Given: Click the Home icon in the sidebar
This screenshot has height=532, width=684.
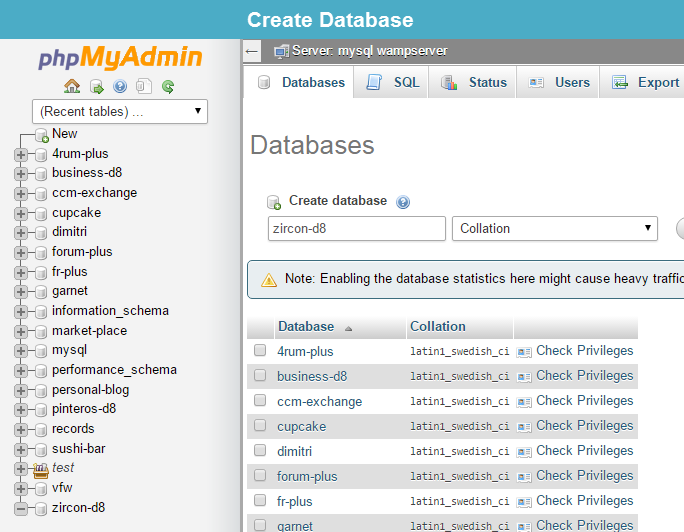Looking at the screenshot, I should (72, 86).
